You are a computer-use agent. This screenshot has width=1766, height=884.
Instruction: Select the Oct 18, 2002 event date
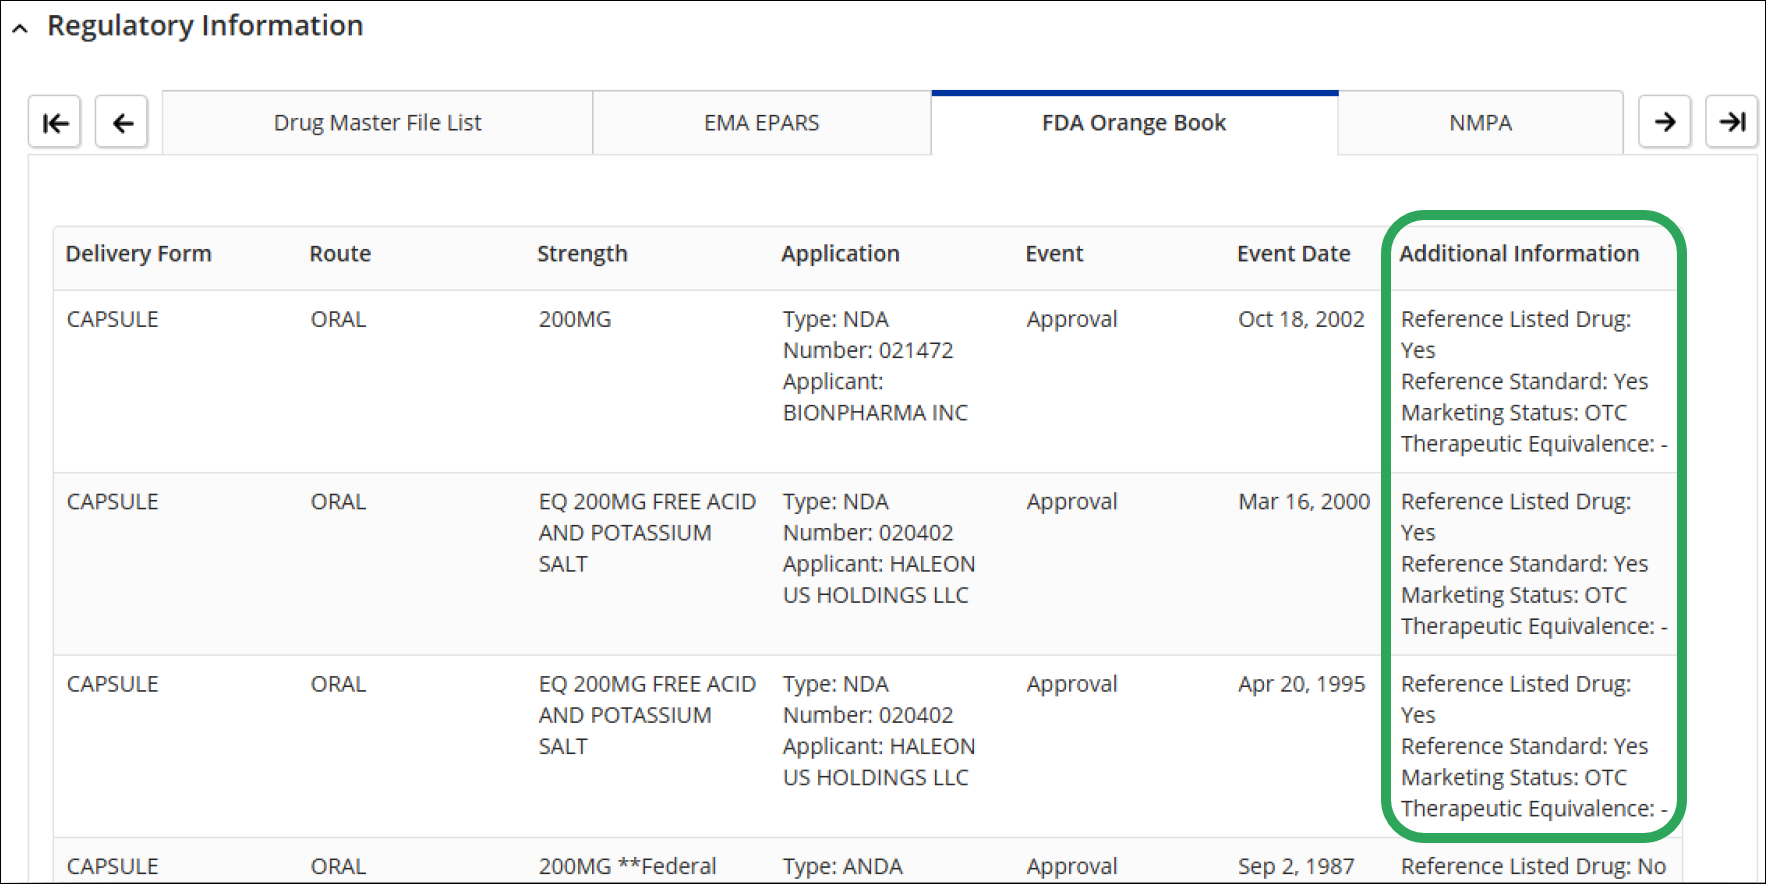pyautogui.click(x=1301, y=319)
